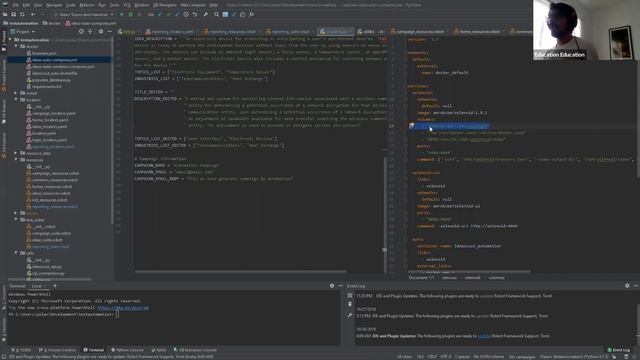Open the Event Log button in status bar
The width and height of the screenshot is (640, 360).
pyautogui.click(x=618, y=350)
